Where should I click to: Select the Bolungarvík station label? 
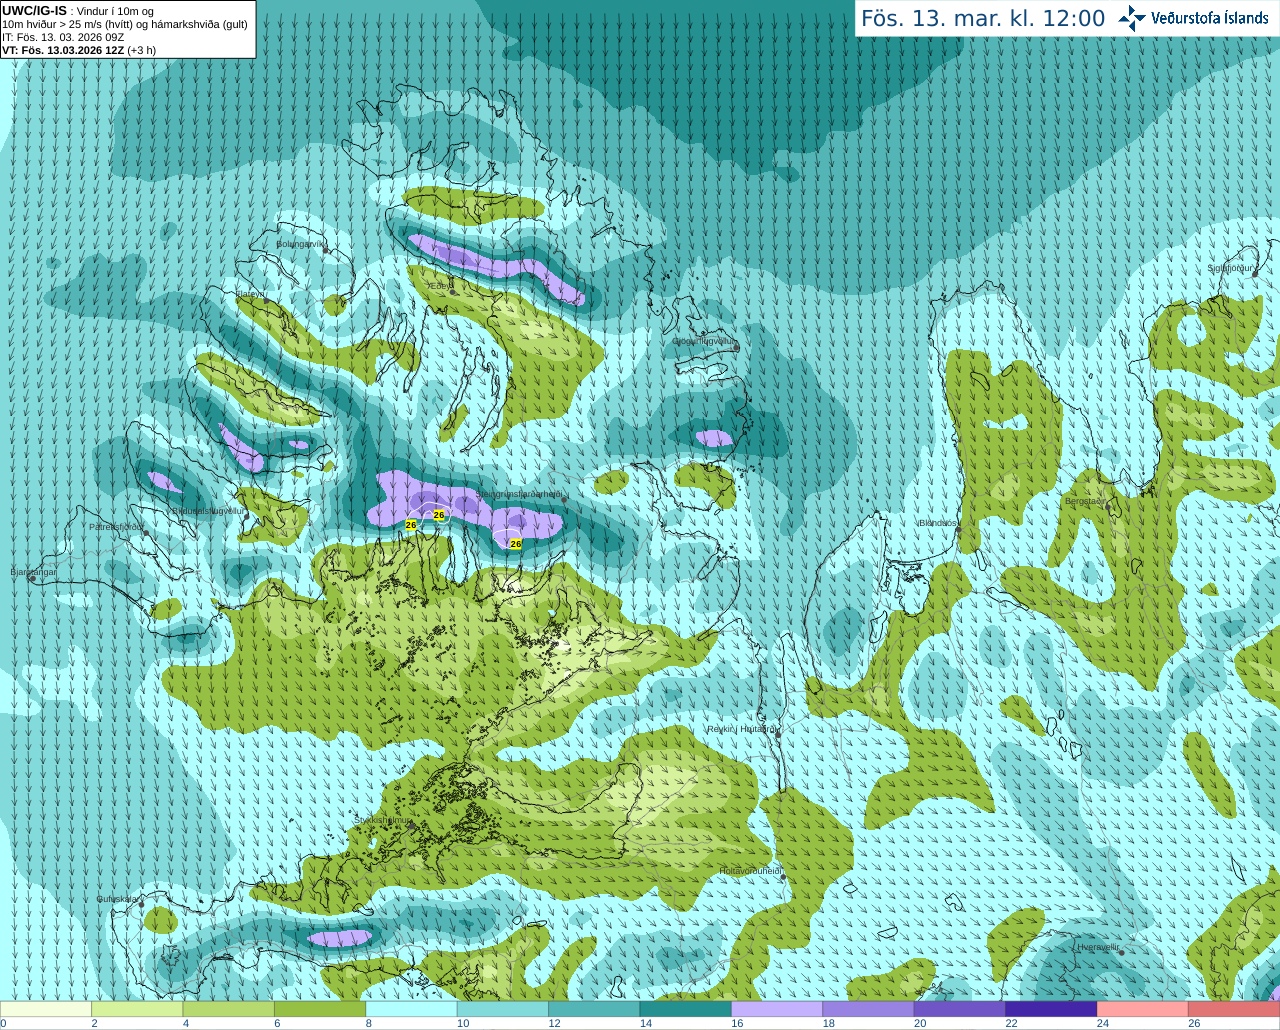[x=301, y=244]
